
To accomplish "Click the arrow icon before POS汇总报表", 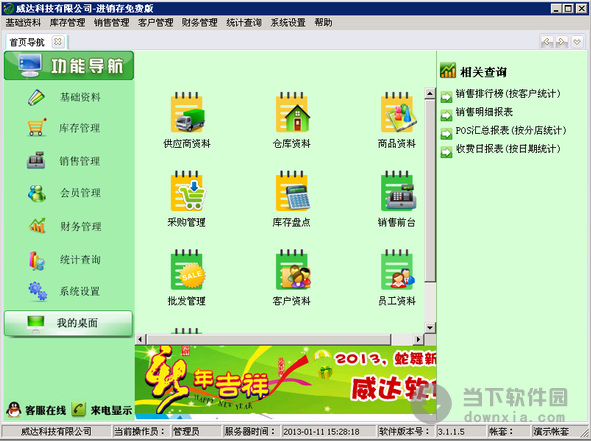I will (446, 133).
